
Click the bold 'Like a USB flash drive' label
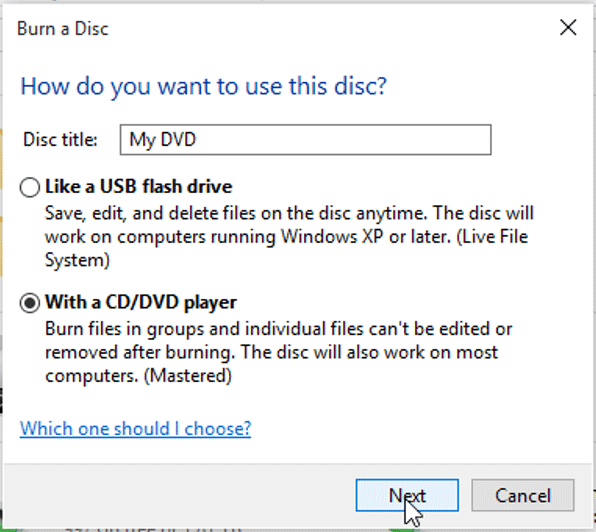(138, 187)
